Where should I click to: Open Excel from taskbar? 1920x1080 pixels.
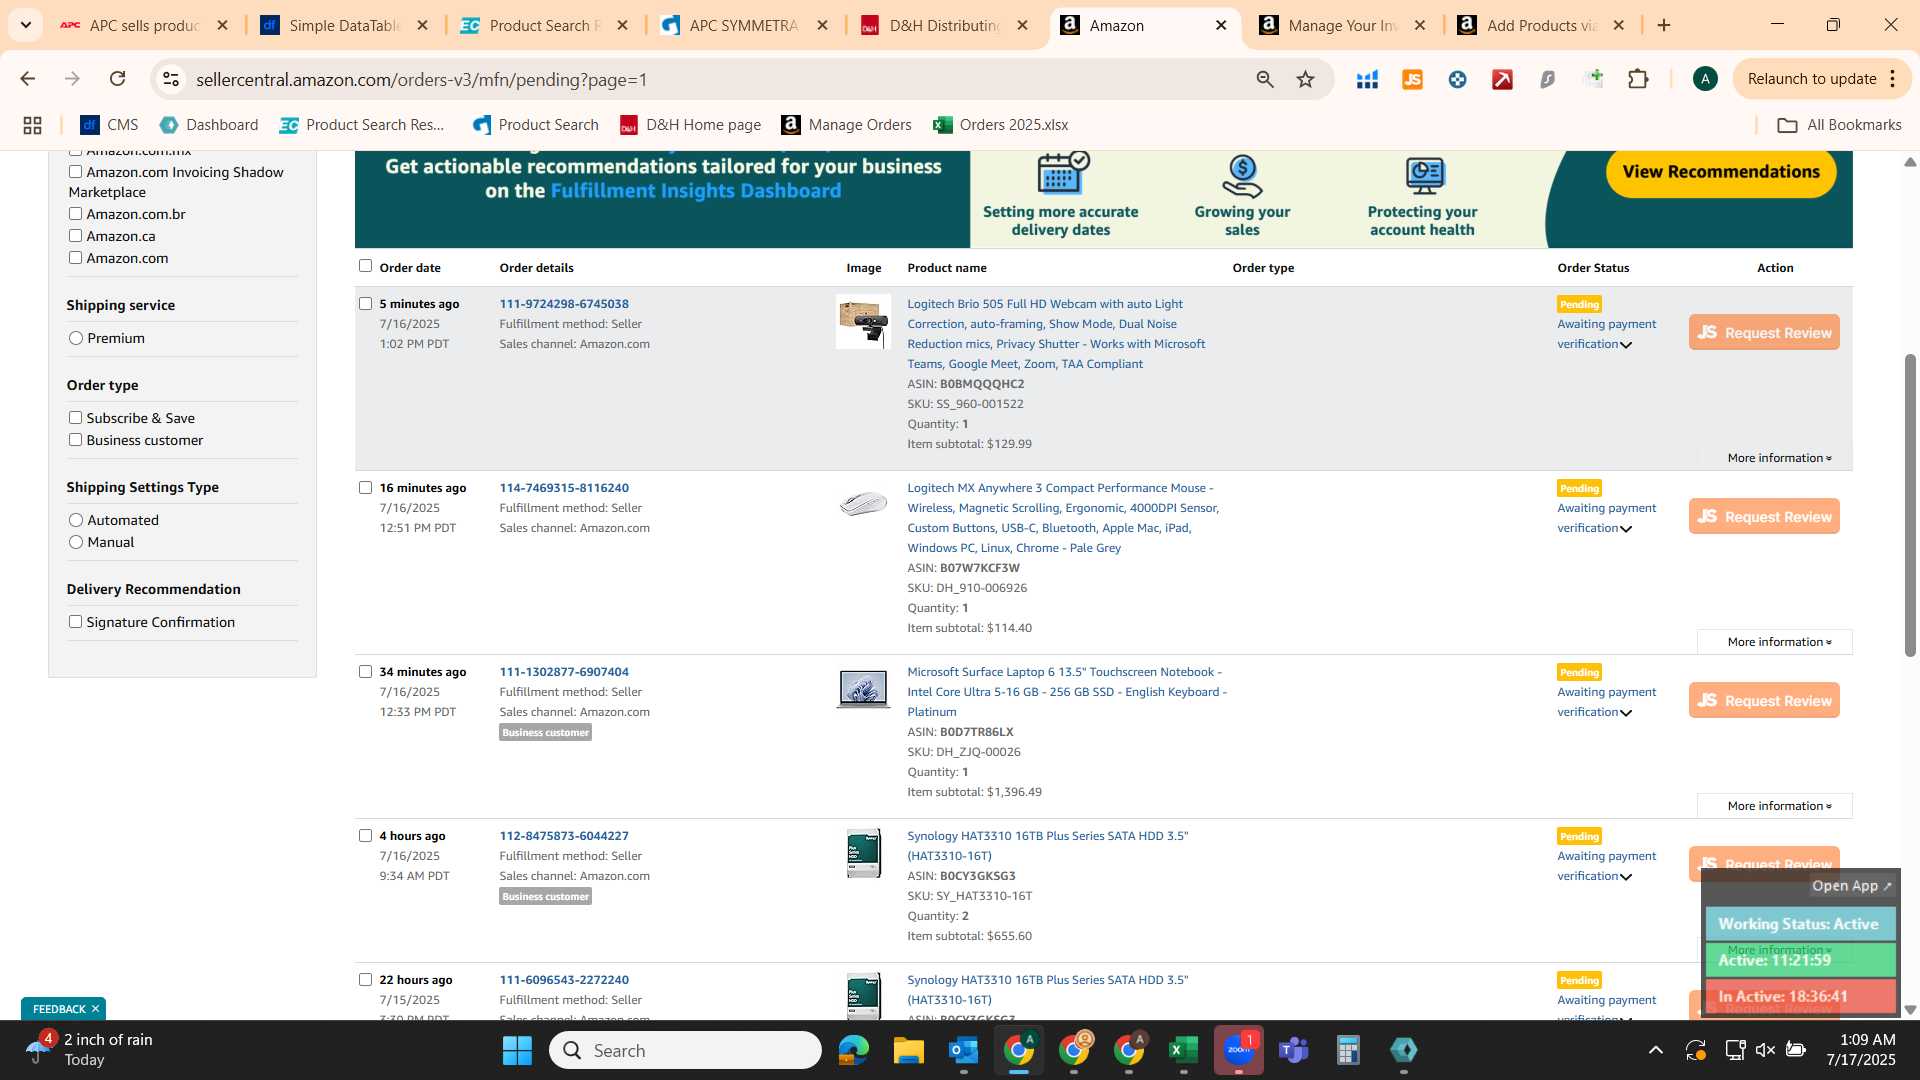click(x=1183, y=1050)
